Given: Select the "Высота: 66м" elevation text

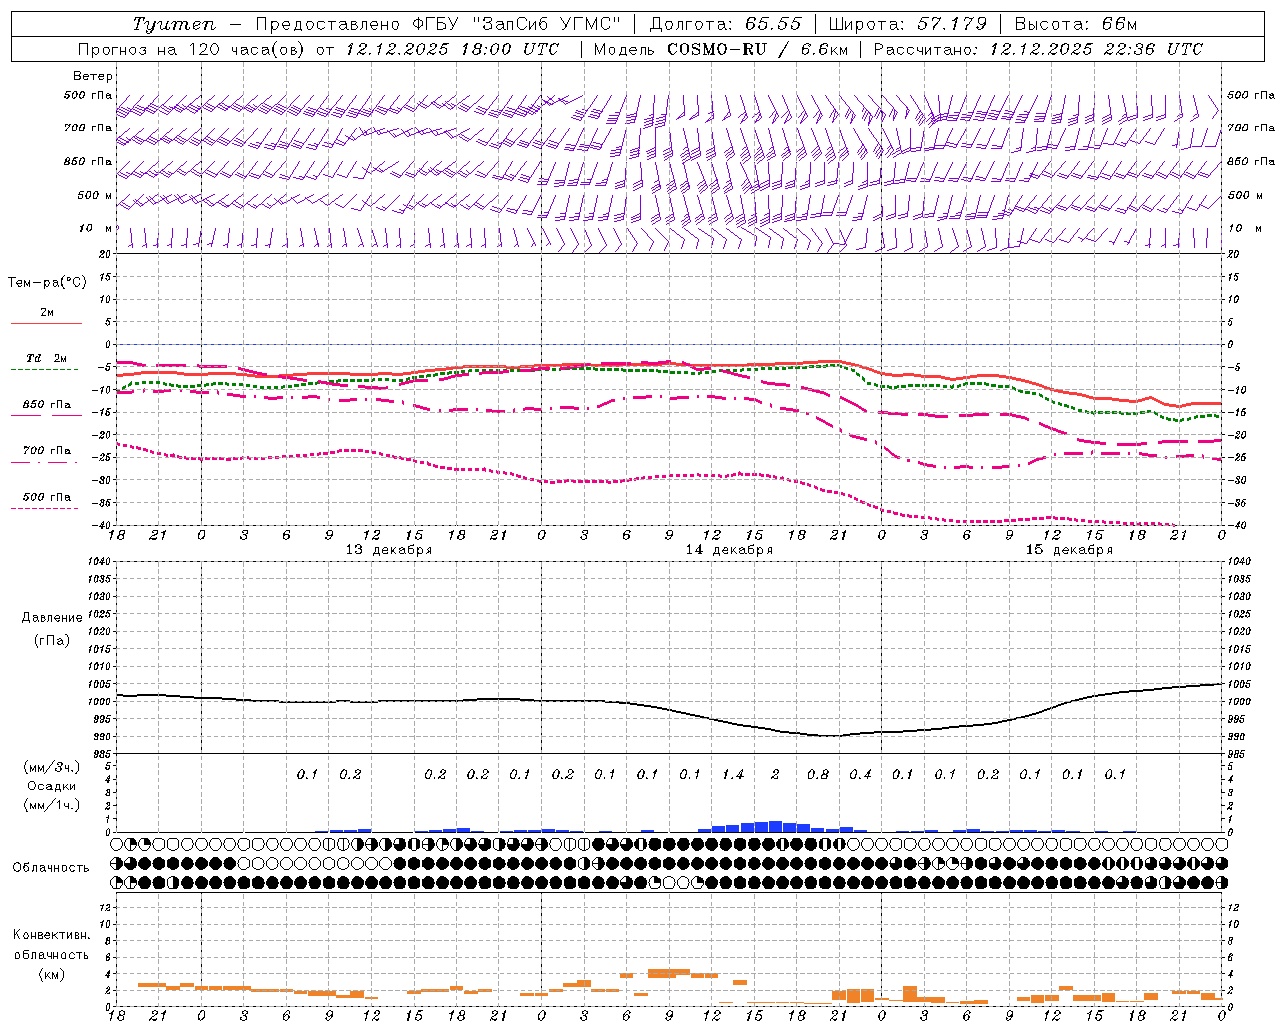Looking at the screenshot, I should coord(1075,24).
